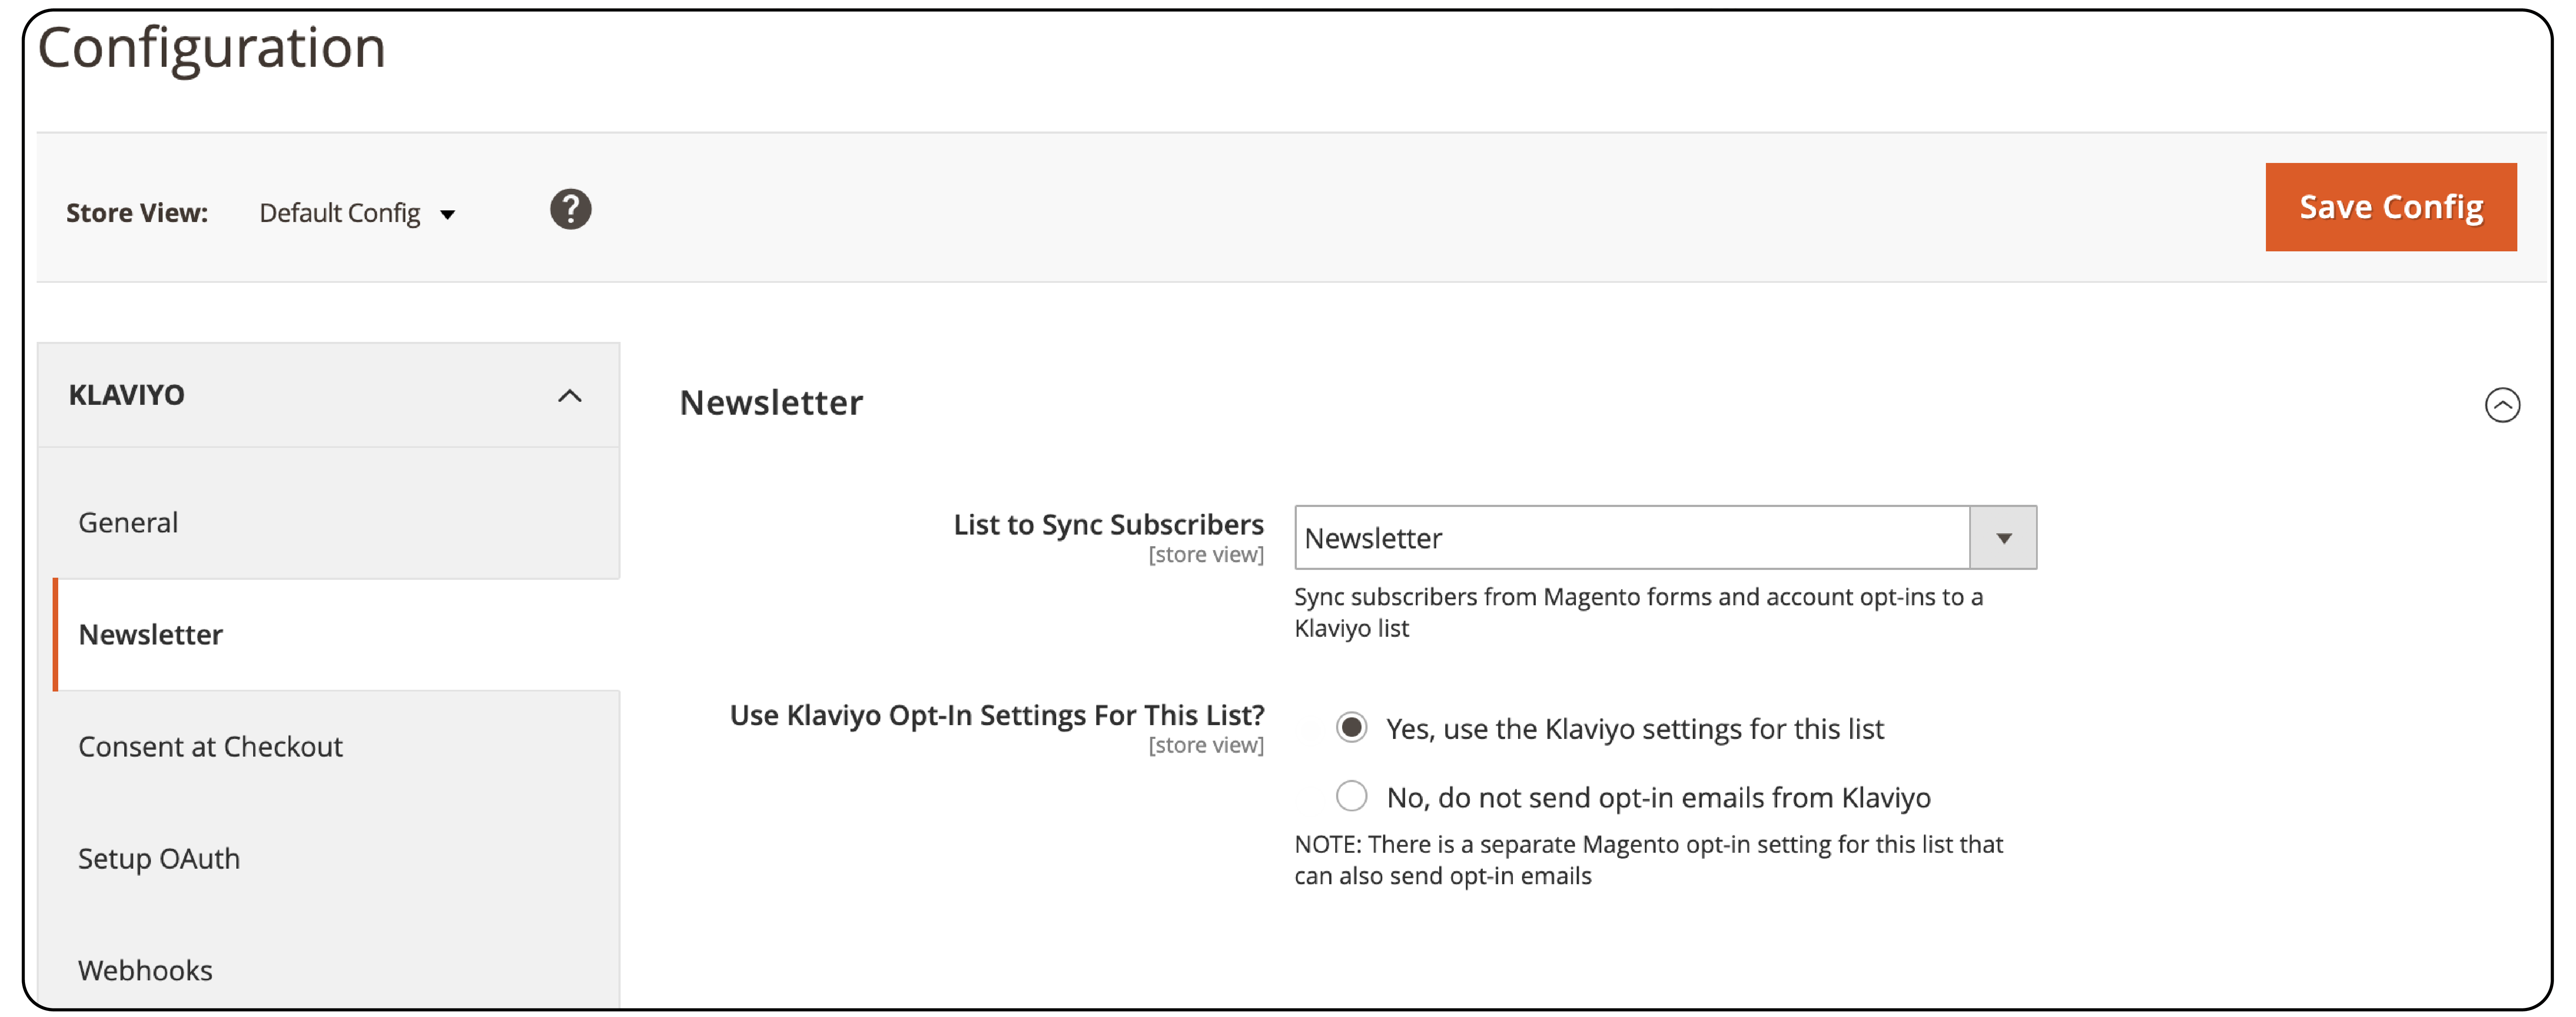The height and width of the screenshot is (1017, 2576).
Task: Click the KLAVIYO group header label
Action: pyautogui.click(x=127, y=395)
